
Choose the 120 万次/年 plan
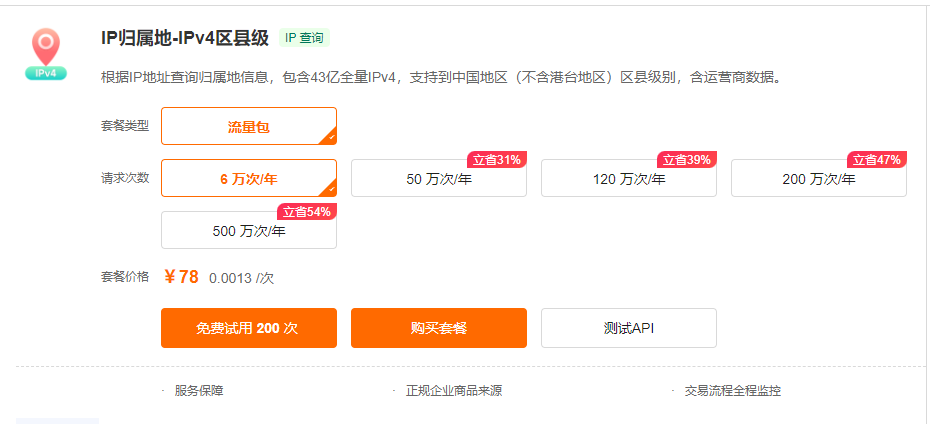point(628,180)
